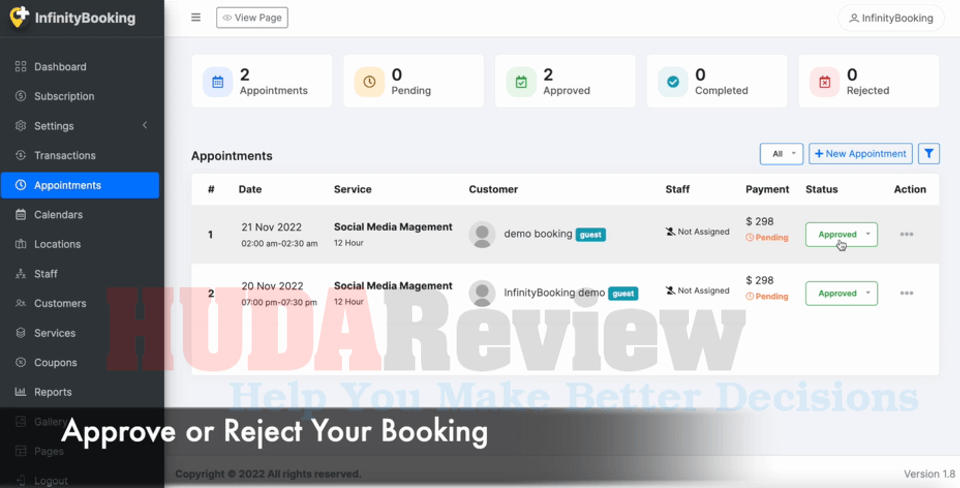Viewport: 960px width, 488px height.
Task: Open Approved status dropdown for demo booking
Action: click(x=841, y=235)
